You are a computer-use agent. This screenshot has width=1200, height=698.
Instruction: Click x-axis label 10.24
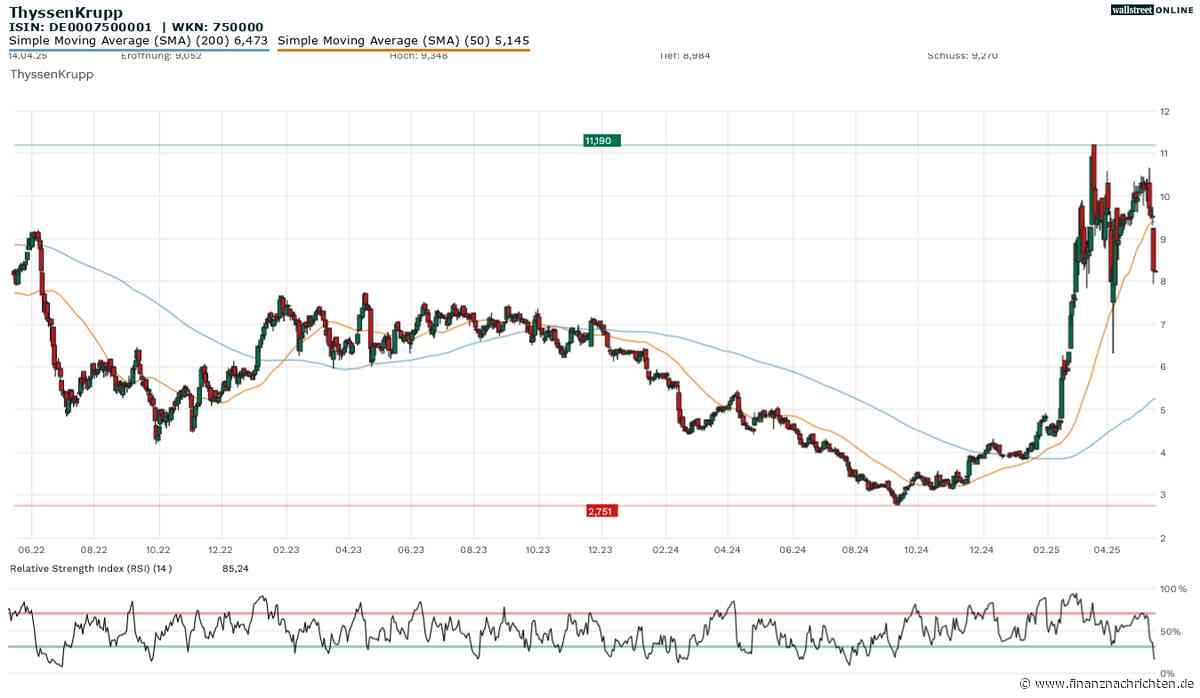916,550
